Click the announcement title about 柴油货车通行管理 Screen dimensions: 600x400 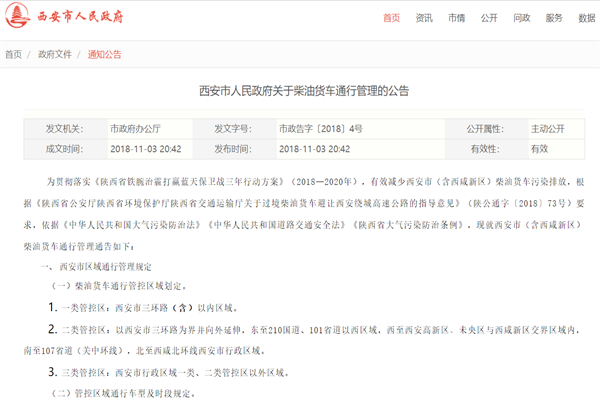tap(299, 91)
